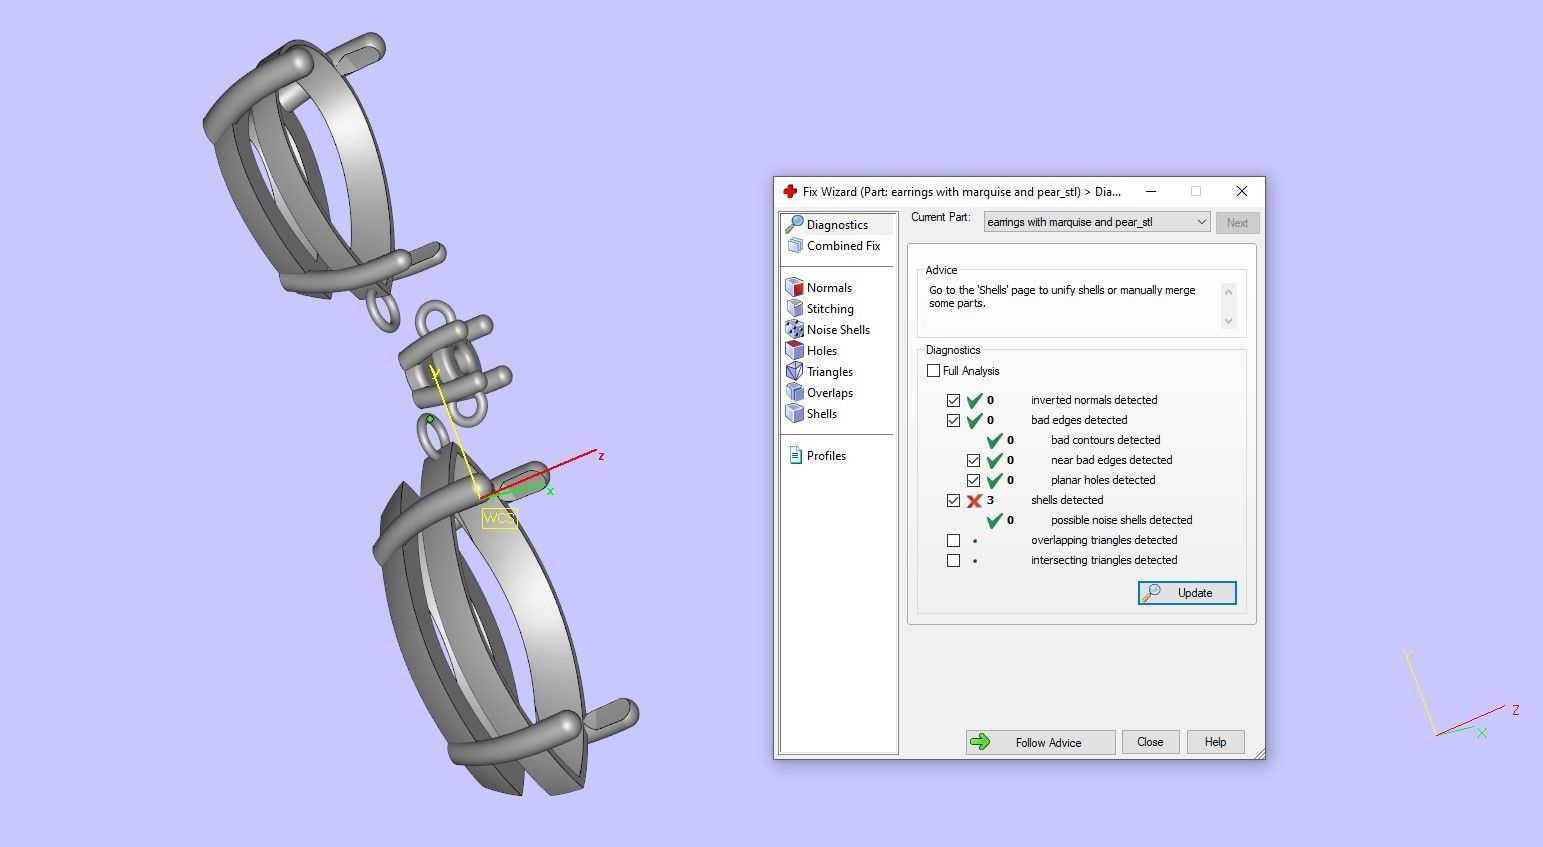Enable intersecting triangles detected checkbox
Image resolution: width=1543 pixels, height=847 pixels.
pyautogui.click(x=953, y=560)
